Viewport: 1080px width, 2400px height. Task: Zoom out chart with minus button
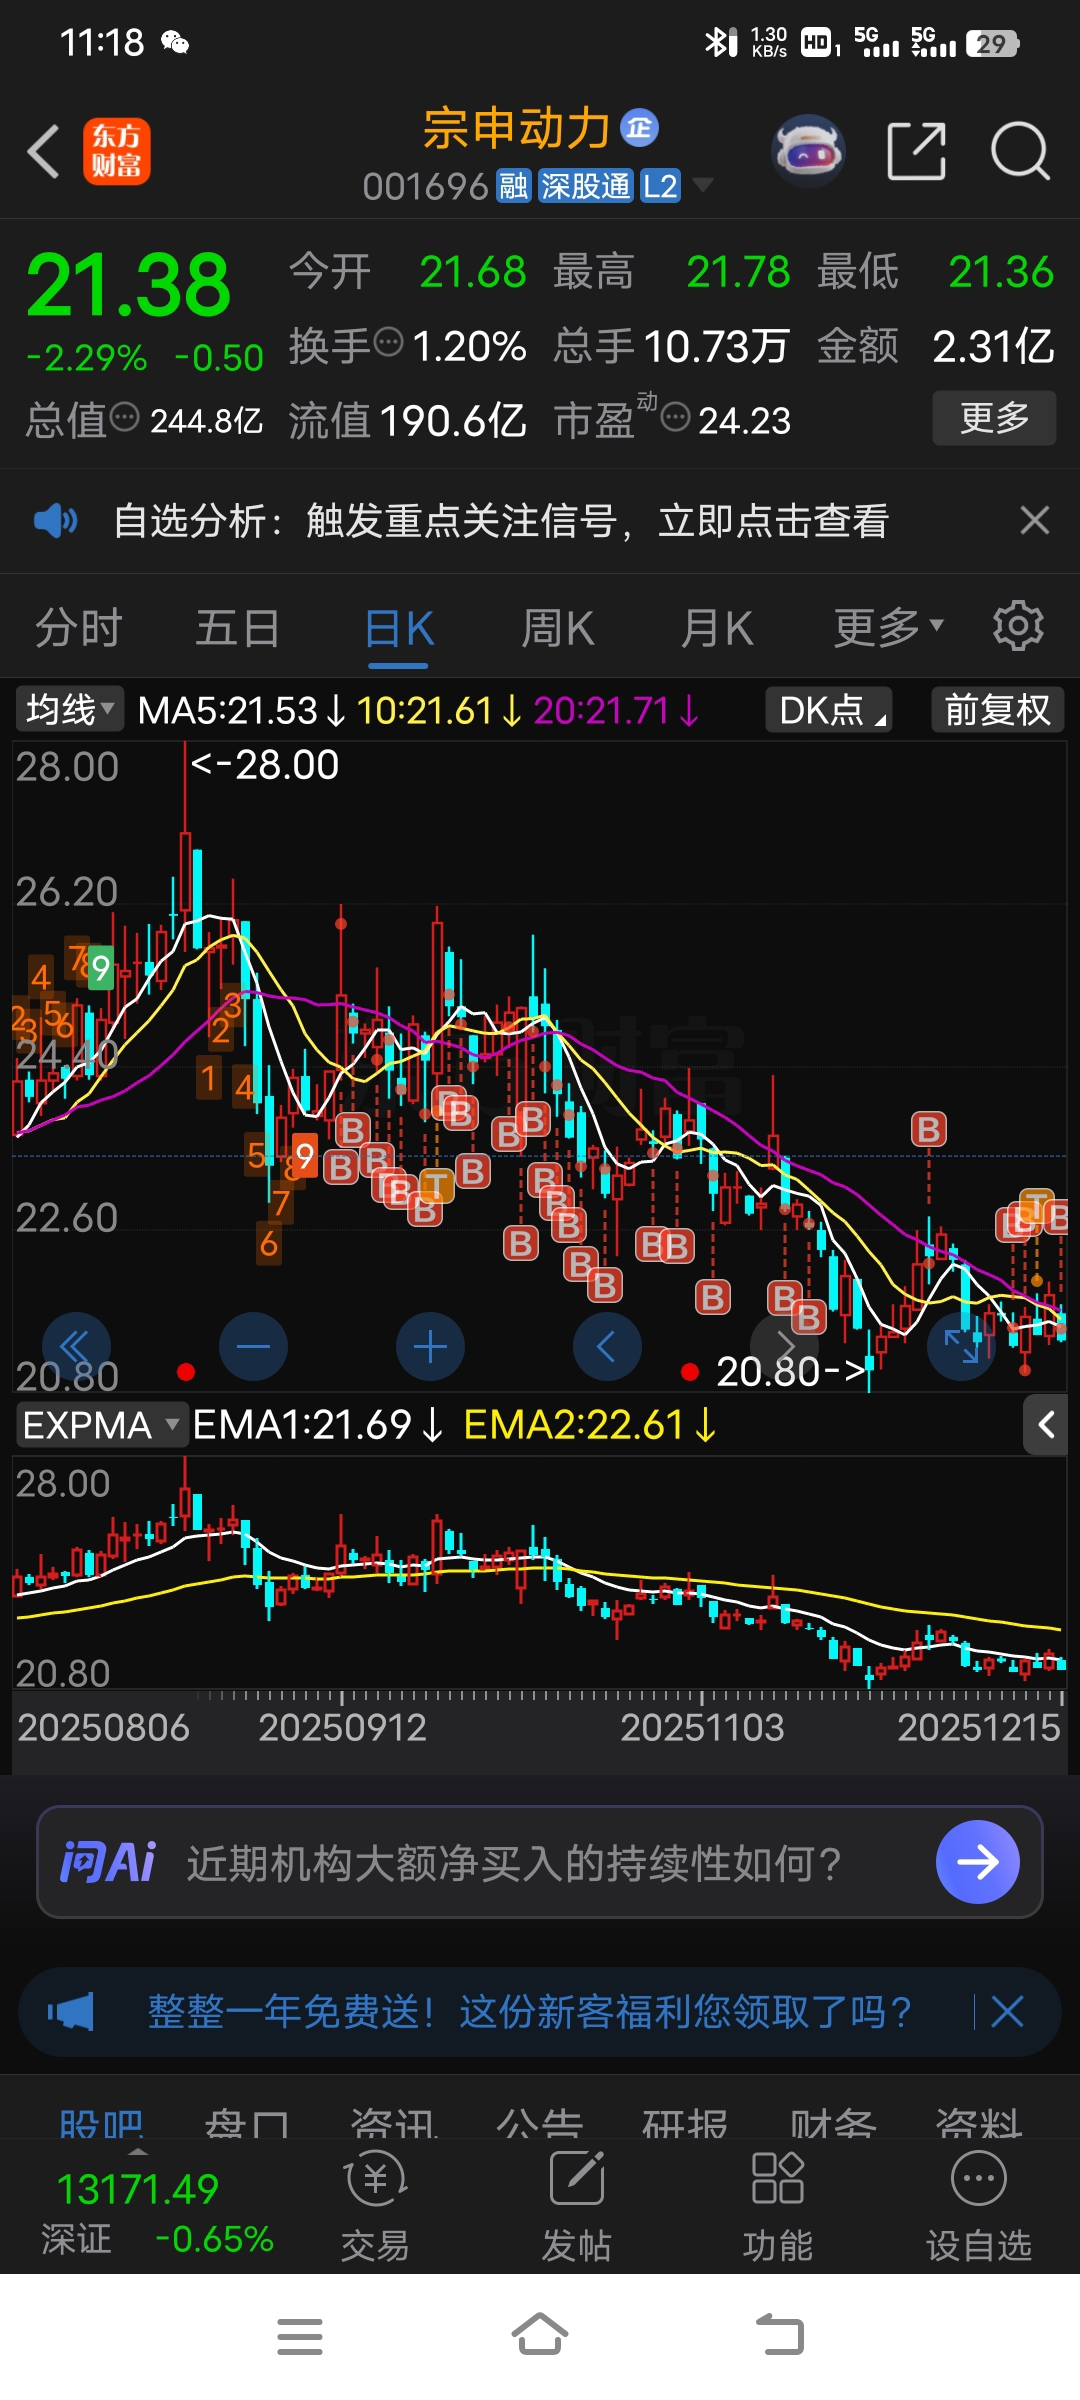click(253, 1347)
